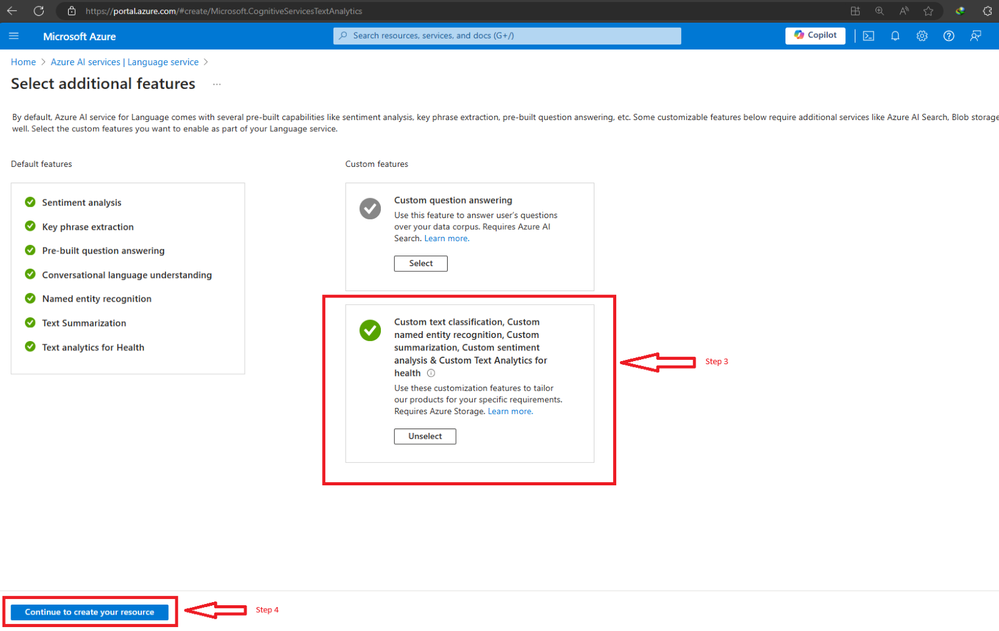The width and height of the screenshot is (999, 631).
Task: Go to Home breadcrumb
Action: click(x=23, y=62)
